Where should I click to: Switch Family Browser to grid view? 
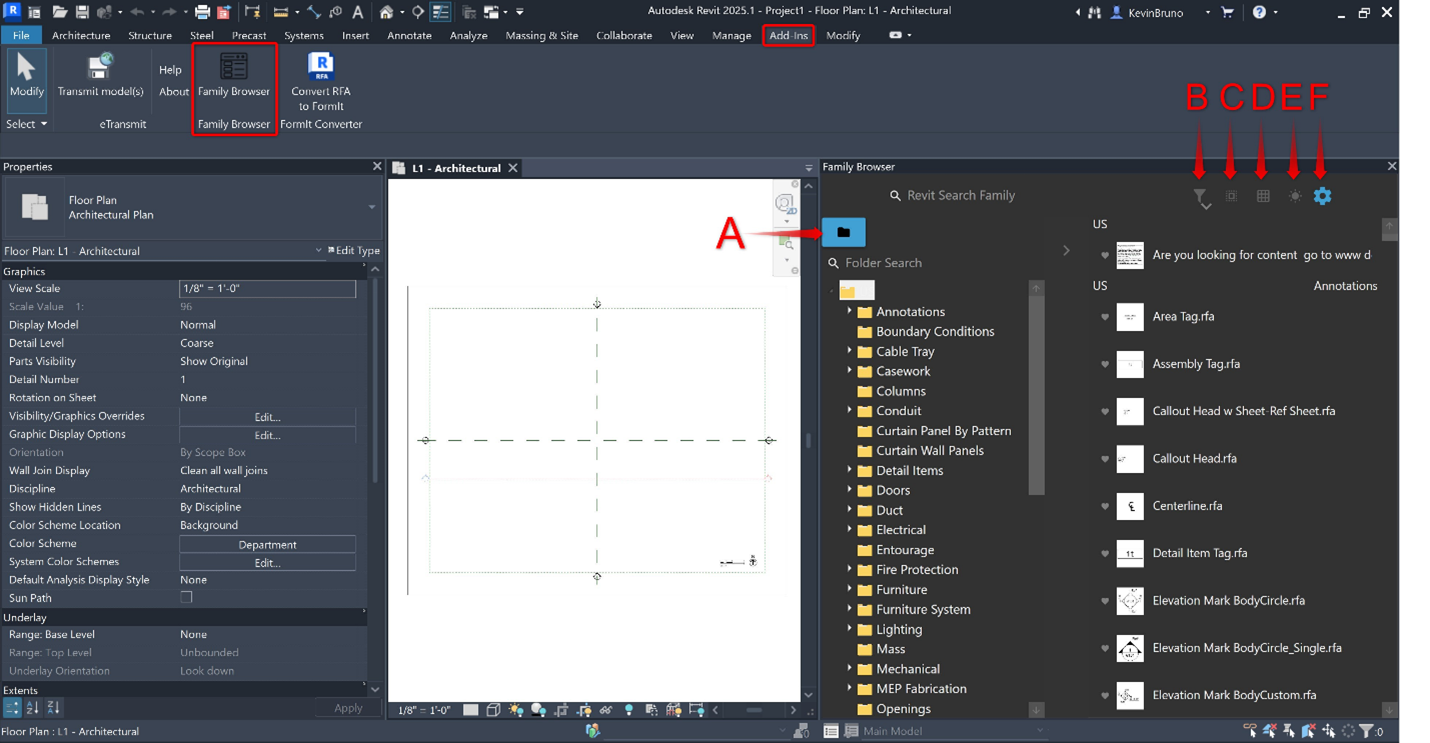pos(1263,196)
